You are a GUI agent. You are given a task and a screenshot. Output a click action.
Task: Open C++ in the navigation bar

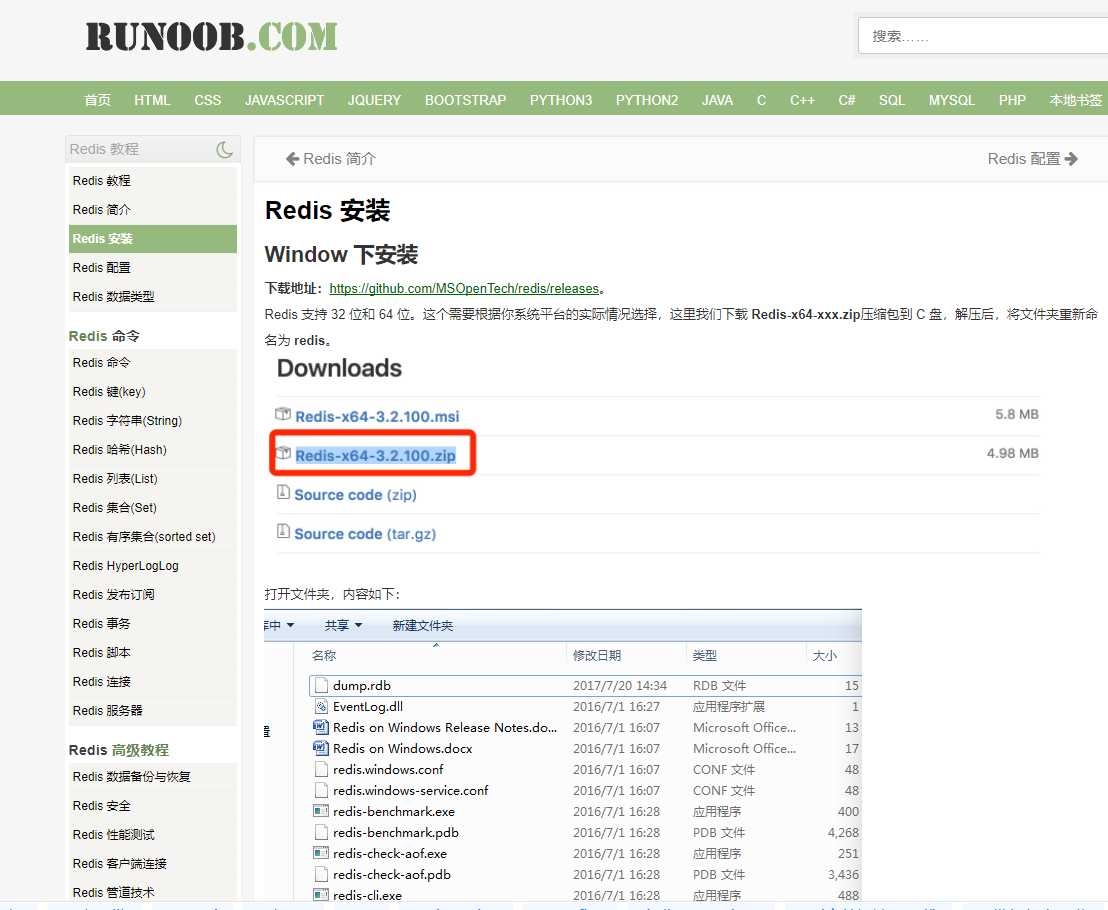(x=802, y=100)
